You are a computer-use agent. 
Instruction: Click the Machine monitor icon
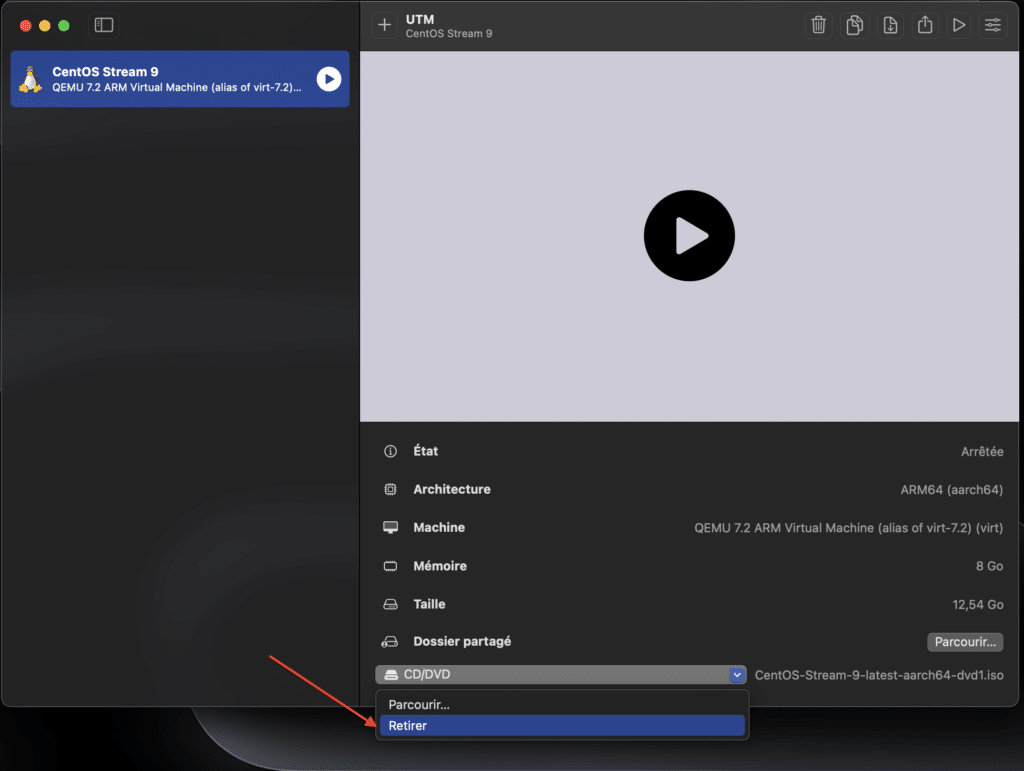[x=390, y=527]
